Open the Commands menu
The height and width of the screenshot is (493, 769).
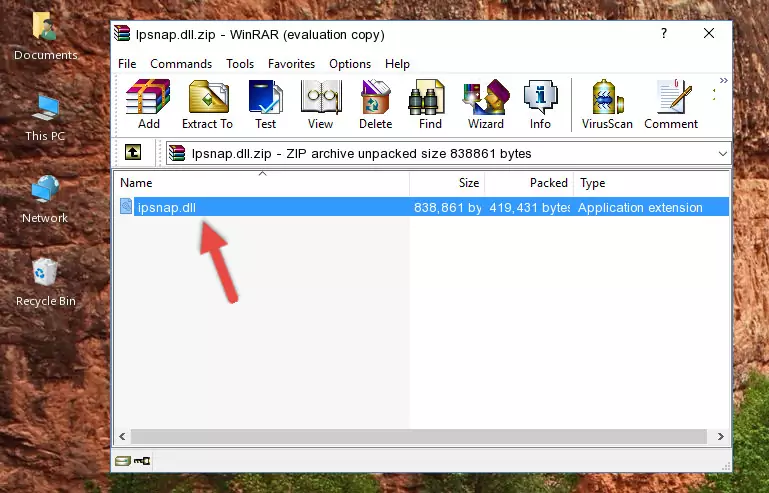click(x=181, y=64)
